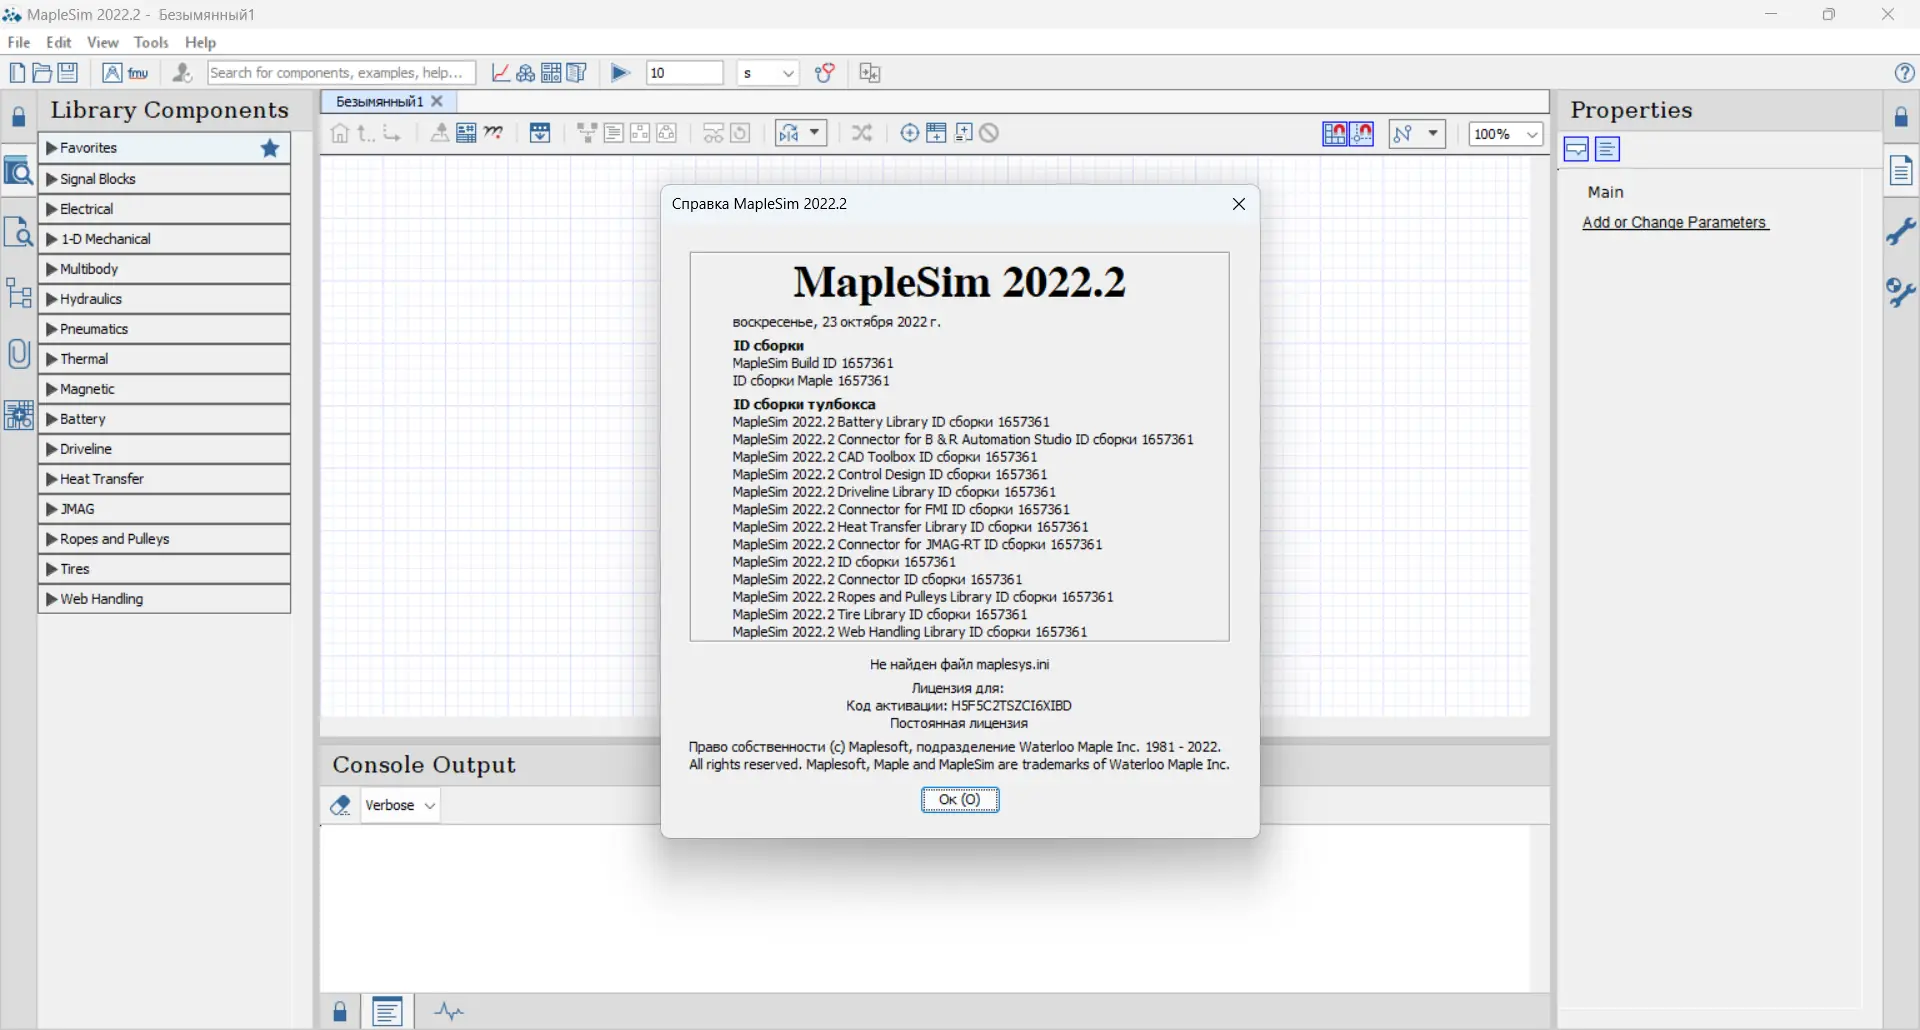The image size is (1920, 1030).
Task: Expand the Ropes and Pulleys library
Action: [164, 539]
